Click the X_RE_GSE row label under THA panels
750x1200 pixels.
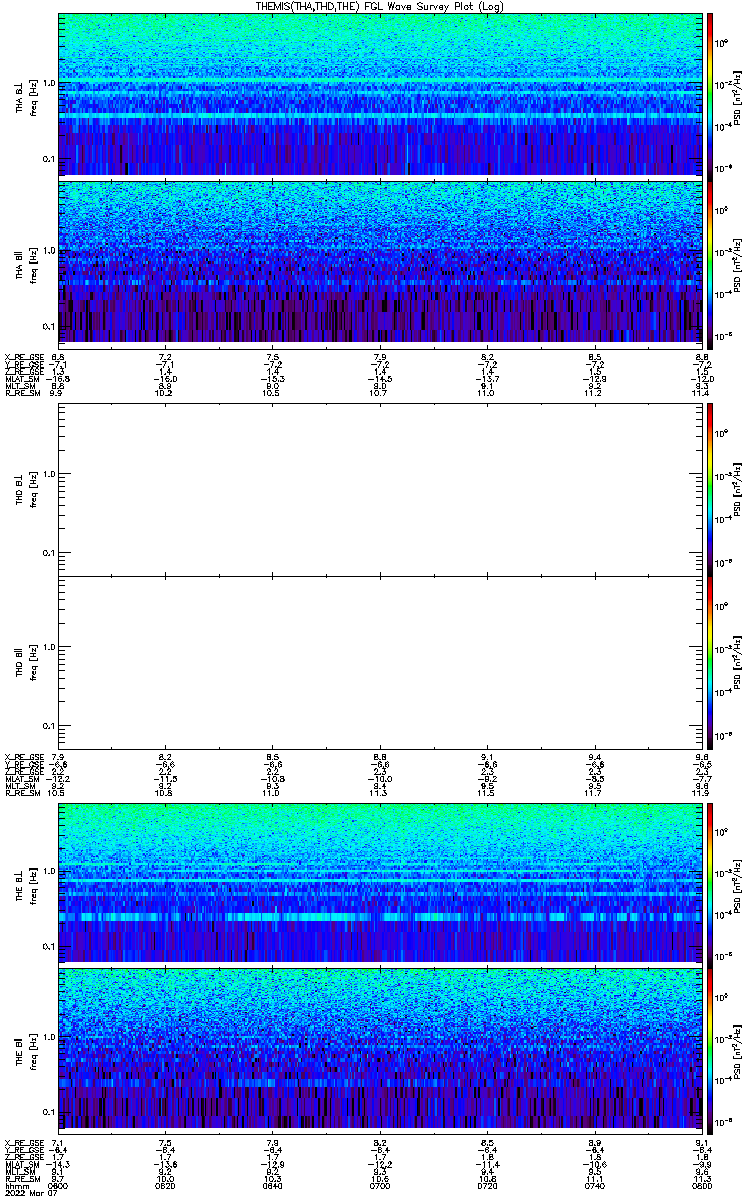pyautogui.click(x=24, y=356)
